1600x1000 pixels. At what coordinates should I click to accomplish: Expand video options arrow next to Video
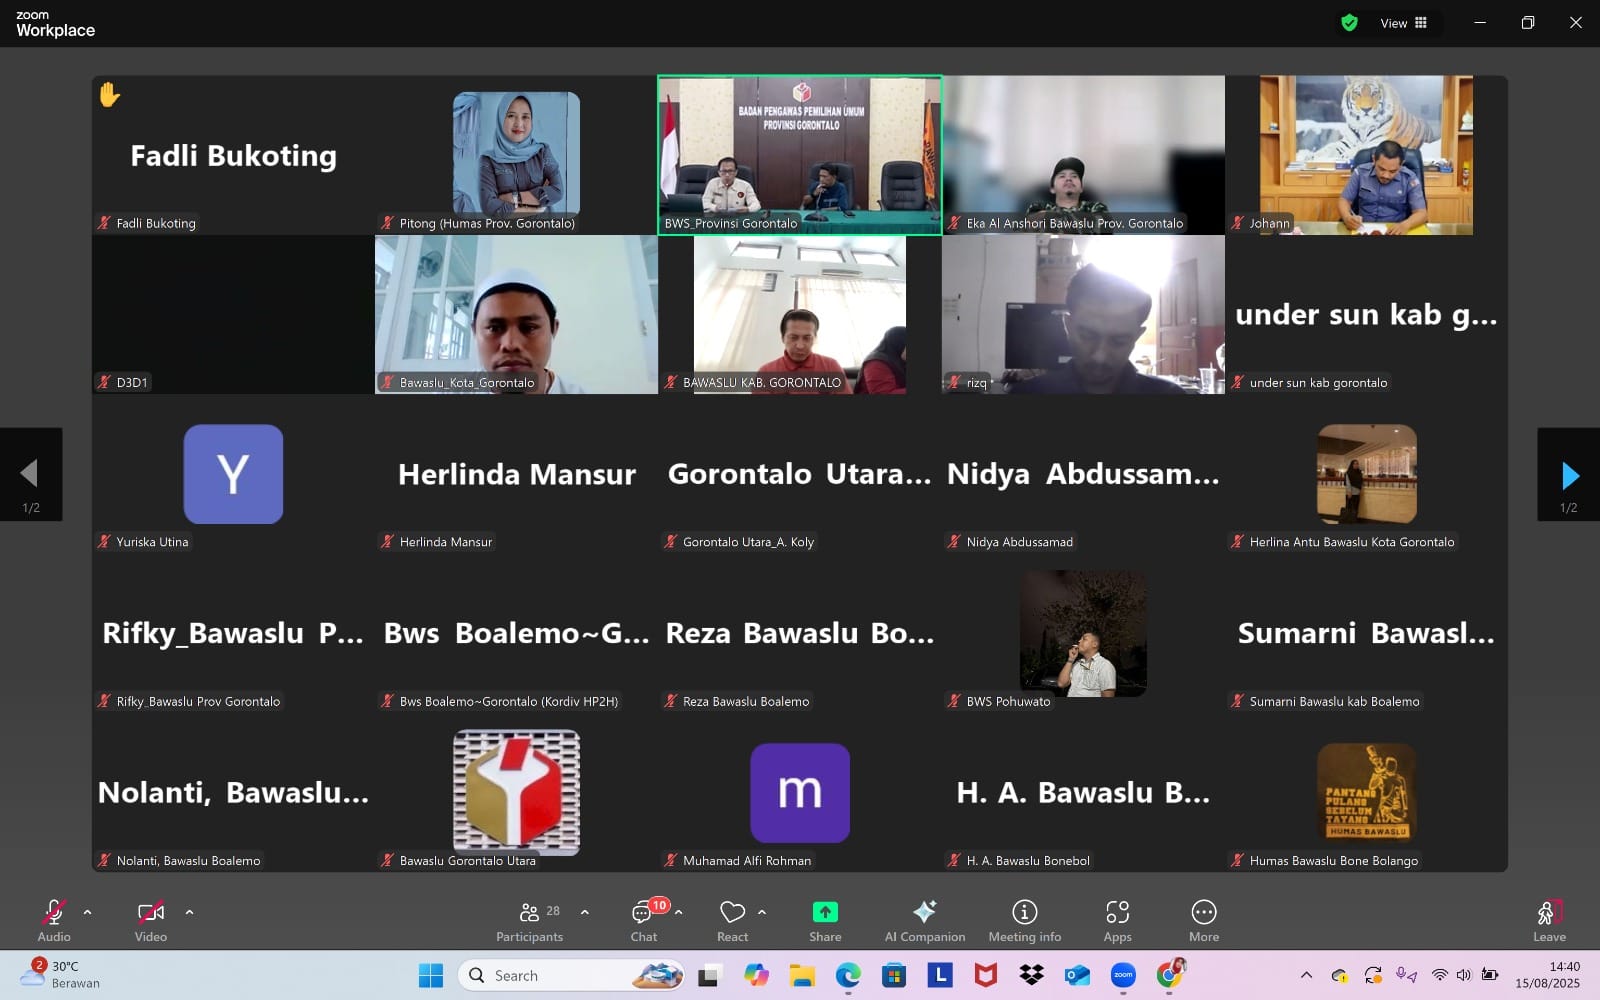(x=190, y=912)
